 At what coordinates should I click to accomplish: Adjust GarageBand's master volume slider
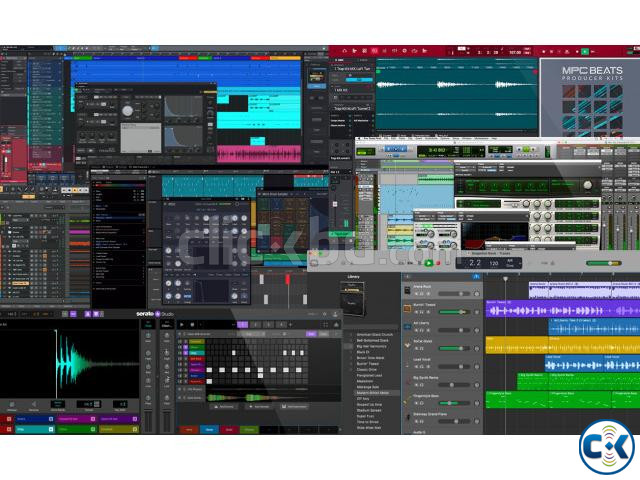tap(604, 263)
